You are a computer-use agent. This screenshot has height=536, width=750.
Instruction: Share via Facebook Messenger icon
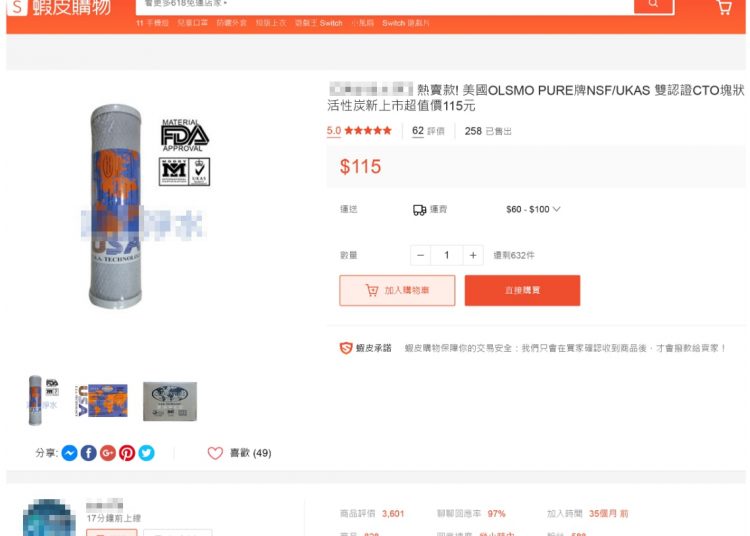pos(70,453)
